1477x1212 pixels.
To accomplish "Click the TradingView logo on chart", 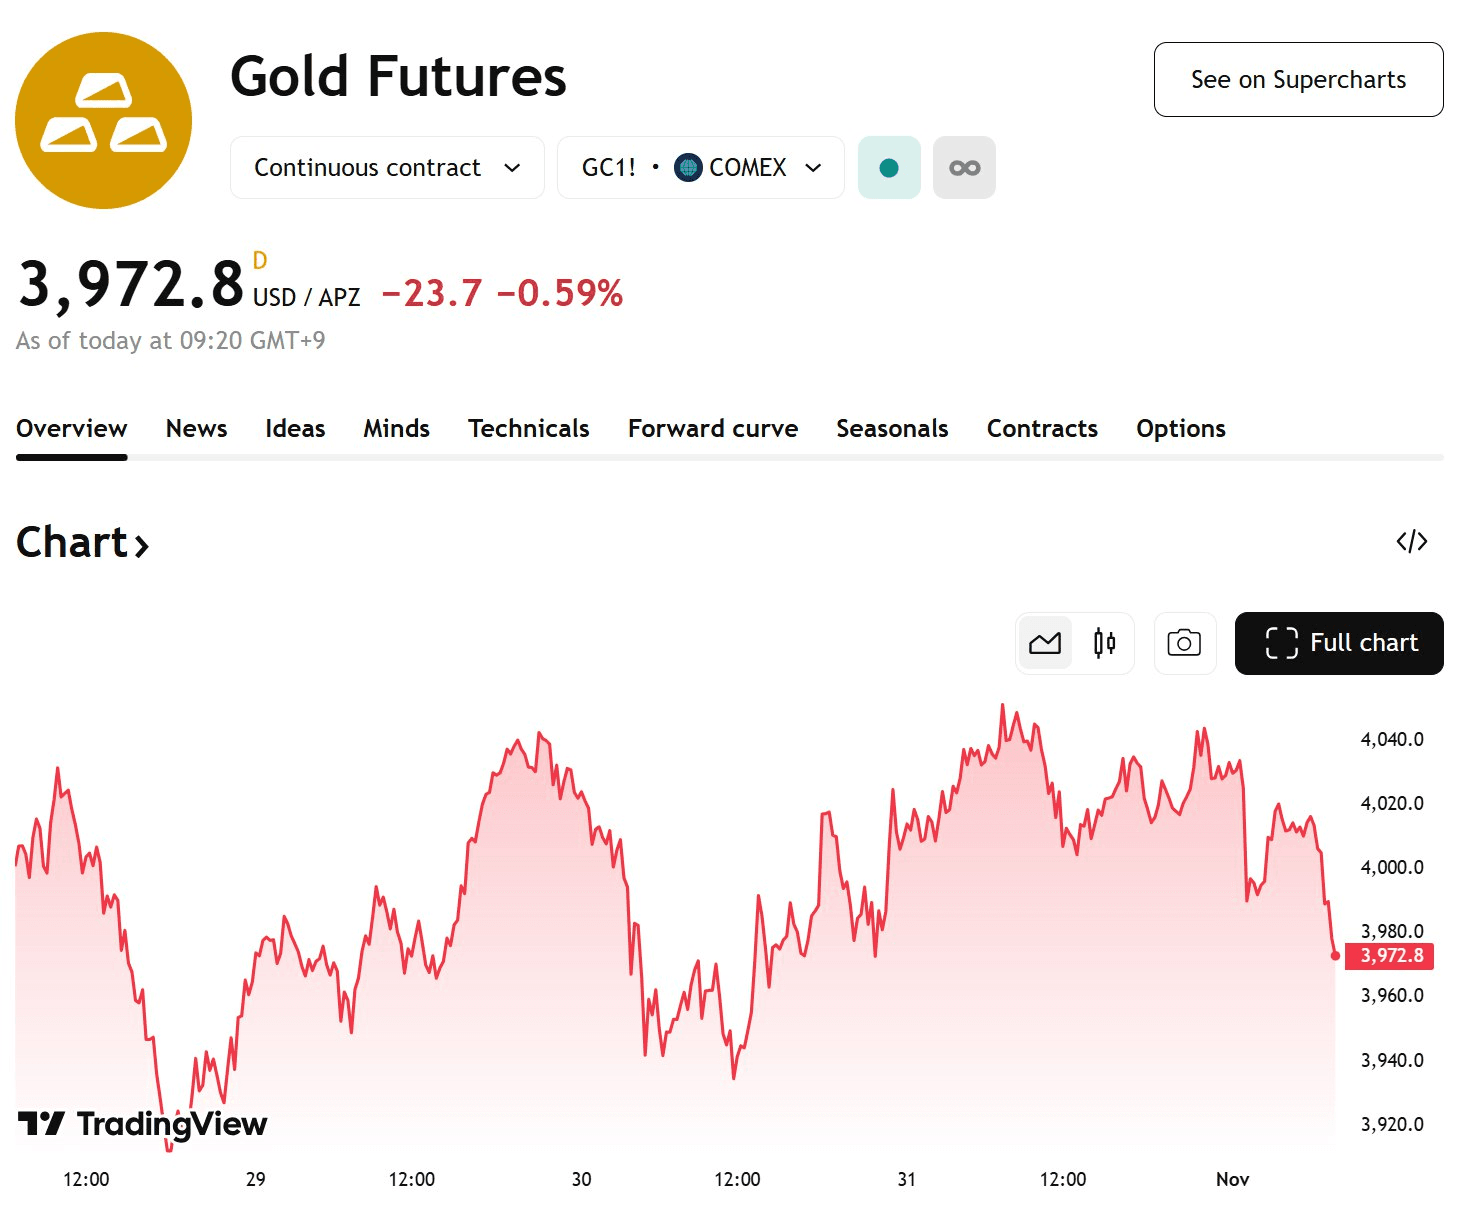I will [x=143, y=1124].
